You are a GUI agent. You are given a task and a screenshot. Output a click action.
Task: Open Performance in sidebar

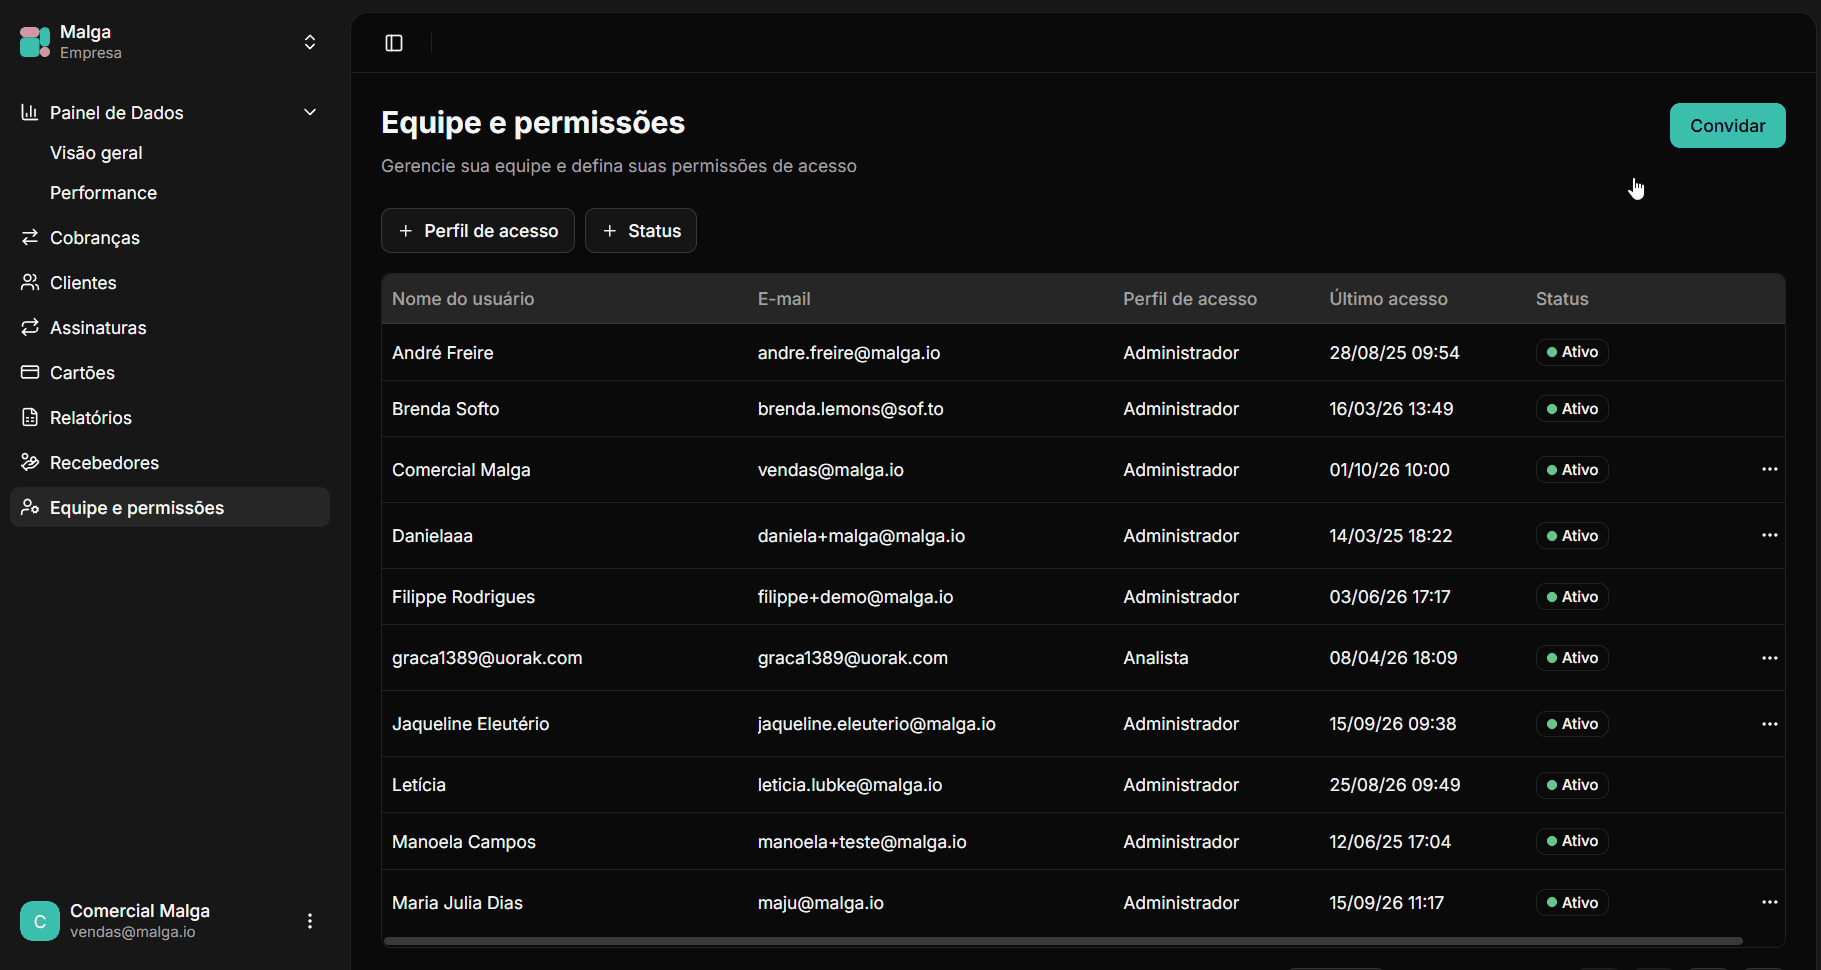tap(103, 193)
